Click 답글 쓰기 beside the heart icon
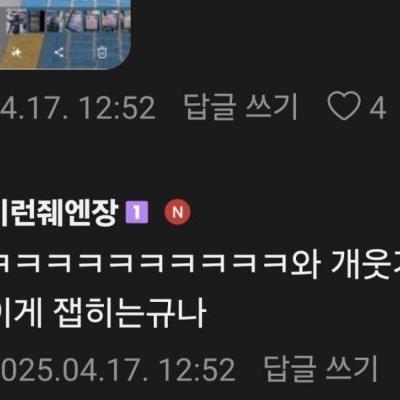 (241, 107)
